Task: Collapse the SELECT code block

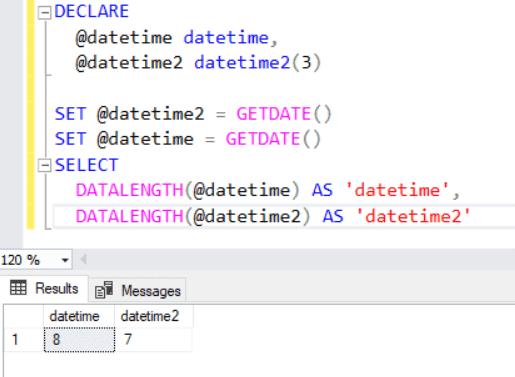Action: point(44,165)
